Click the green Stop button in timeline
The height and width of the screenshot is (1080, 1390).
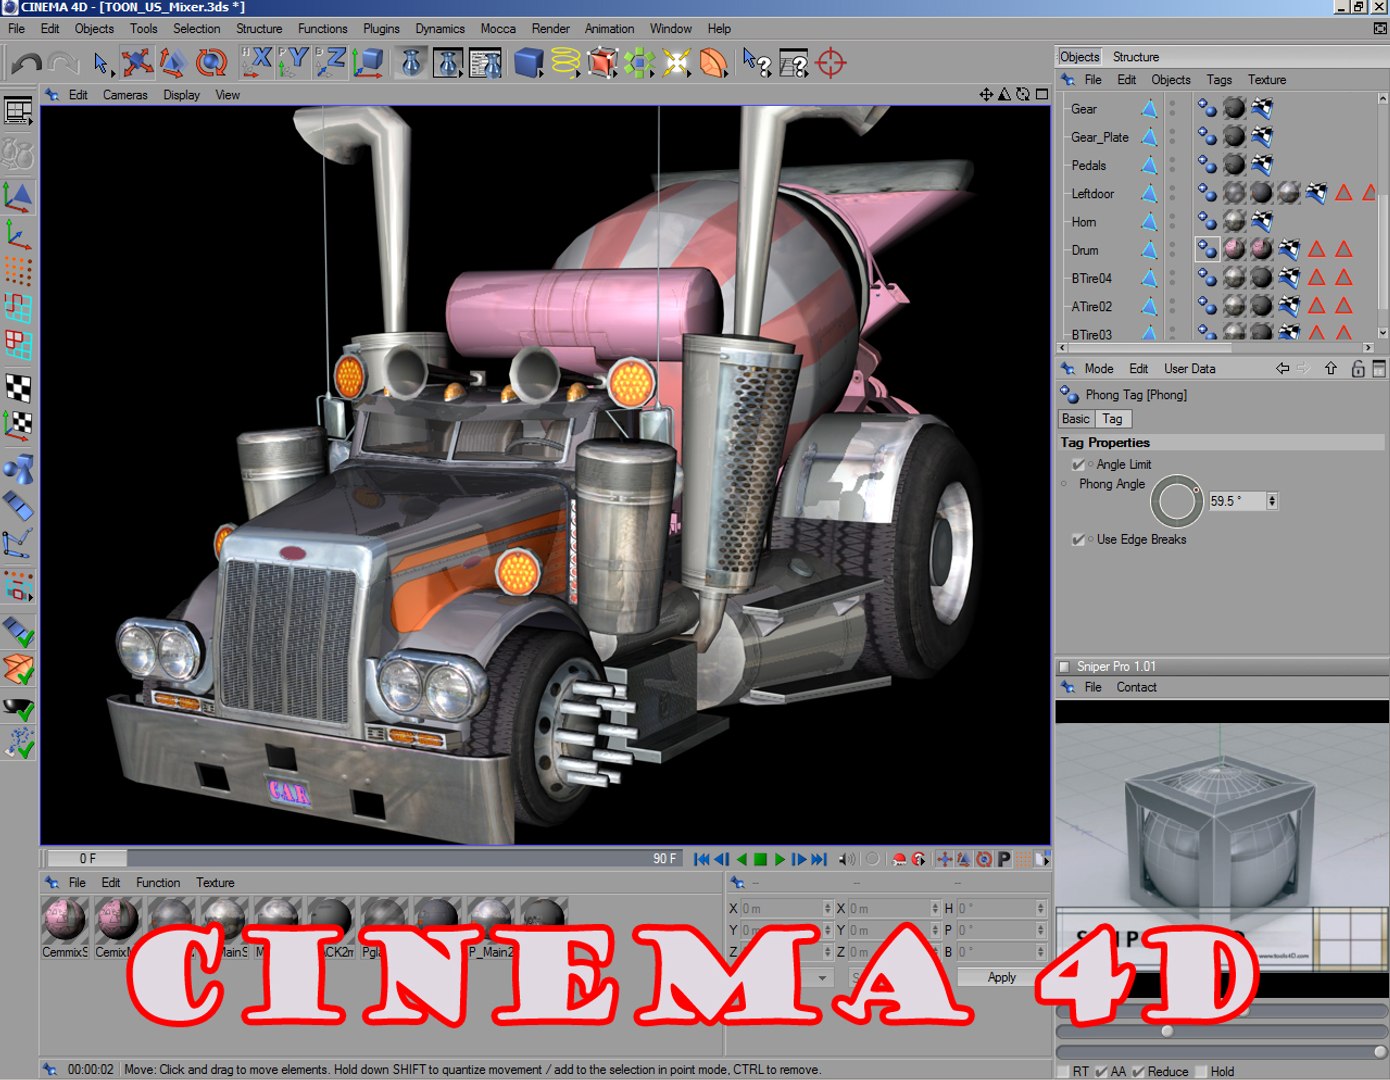pos(760,859)
